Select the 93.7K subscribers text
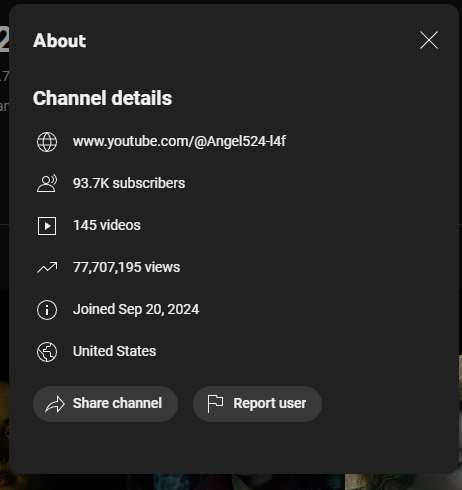The image size is (462, 490). click(x=129, y=183)
